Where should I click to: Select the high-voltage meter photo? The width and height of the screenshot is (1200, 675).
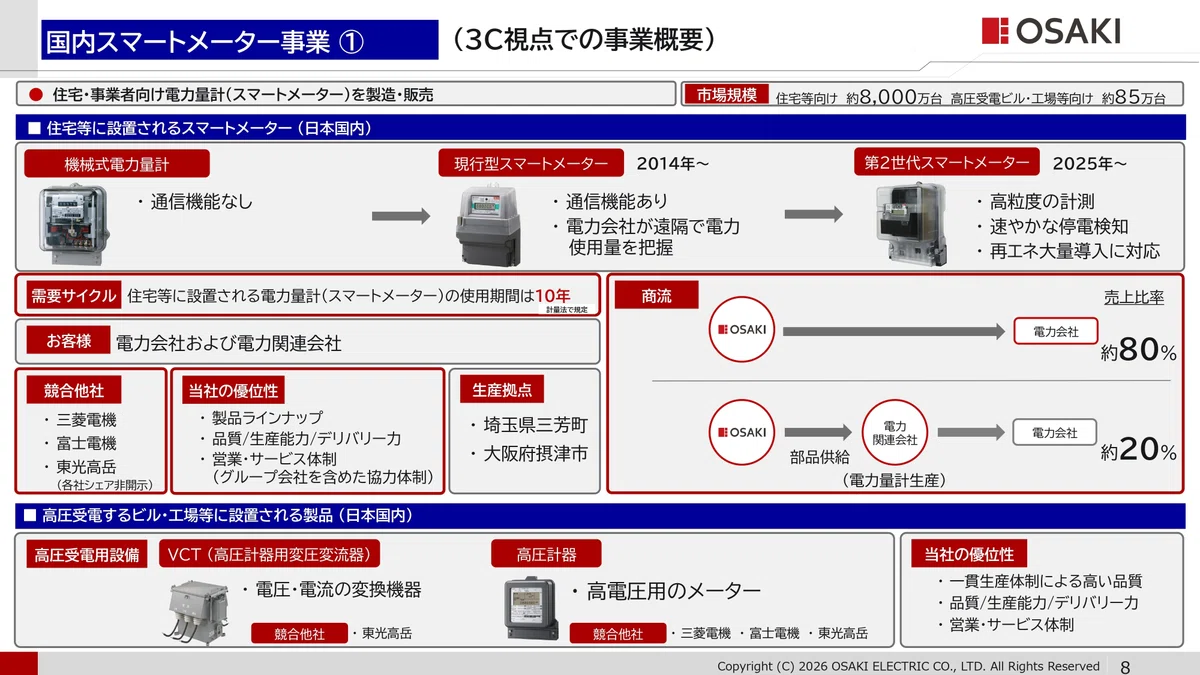(529, 608)
